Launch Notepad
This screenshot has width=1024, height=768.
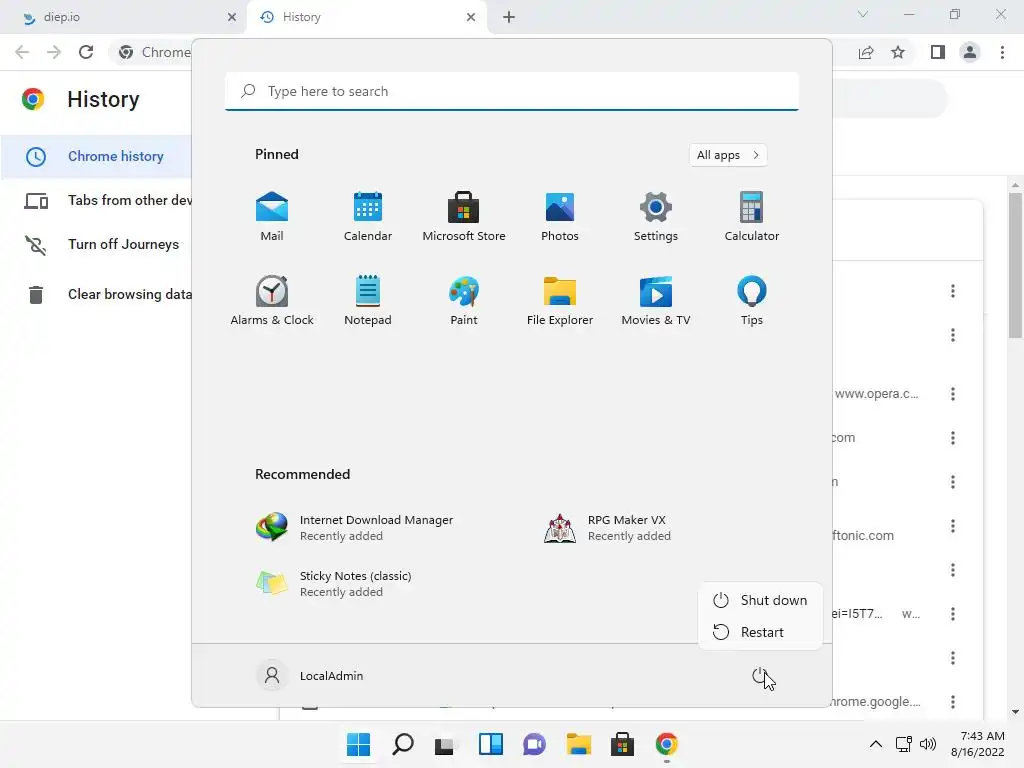368,300
